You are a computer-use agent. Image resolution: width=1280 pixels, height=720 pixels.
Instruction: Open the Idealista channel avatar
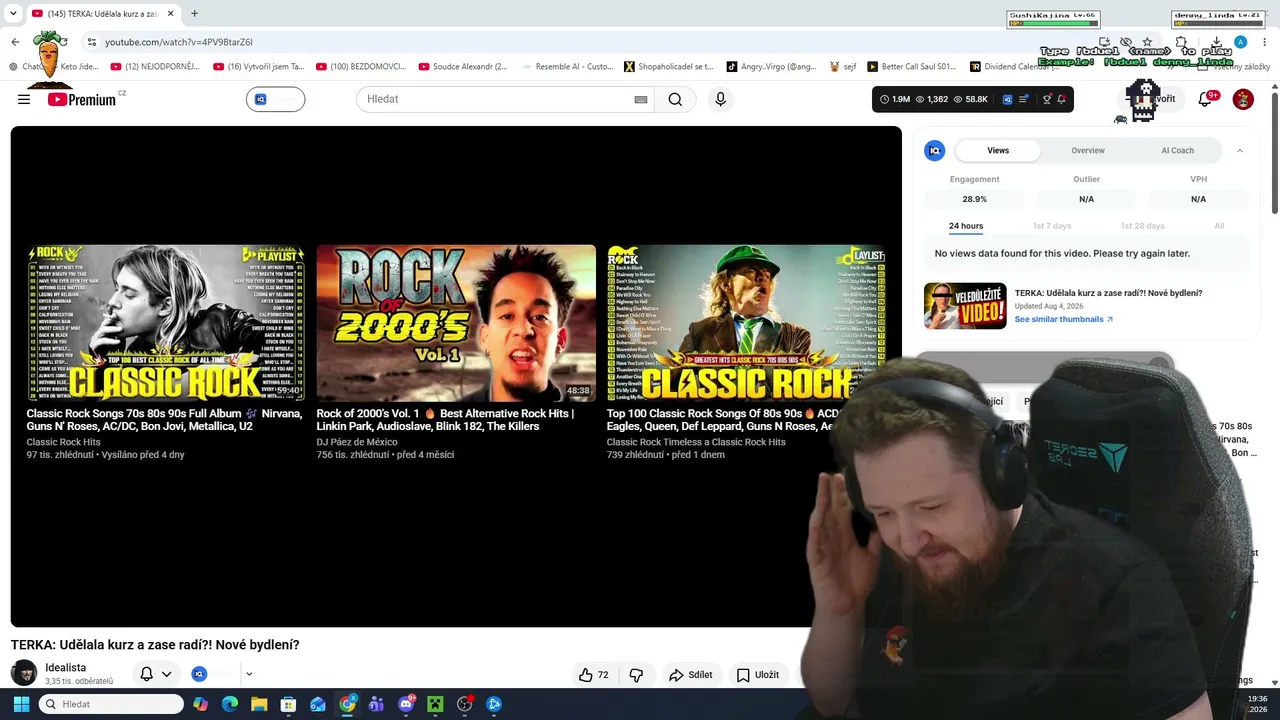pos(24,674)
